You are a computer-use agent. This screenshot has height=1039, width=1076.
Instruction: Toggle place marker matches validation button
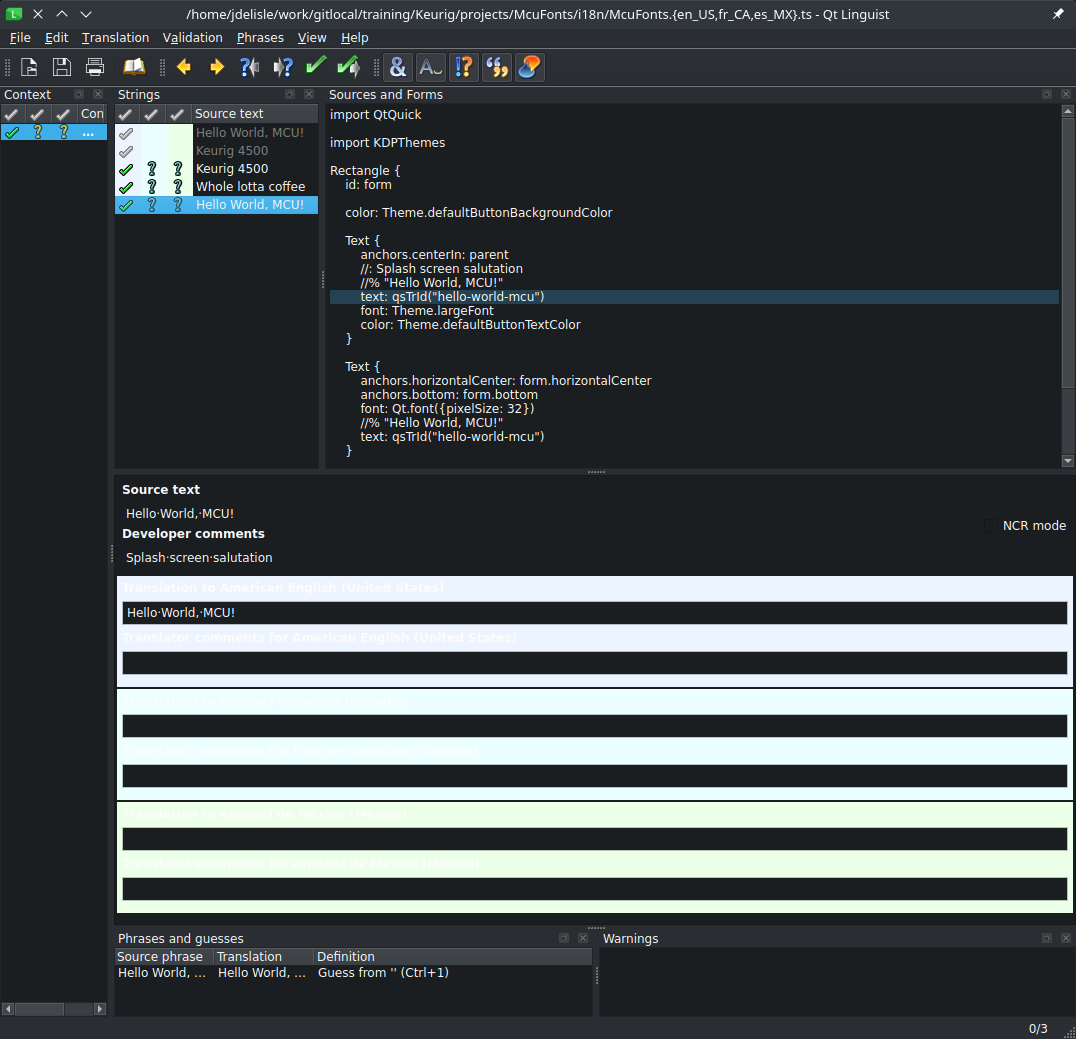[530, 67]
